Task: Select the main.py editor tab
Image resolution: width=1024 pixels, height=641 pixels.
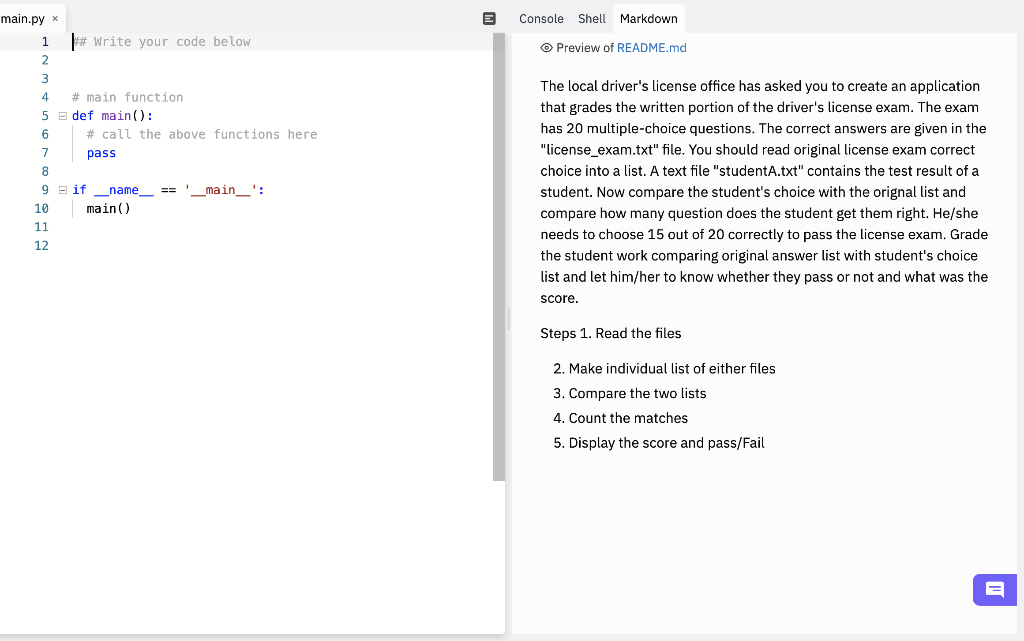Action: 24,17
